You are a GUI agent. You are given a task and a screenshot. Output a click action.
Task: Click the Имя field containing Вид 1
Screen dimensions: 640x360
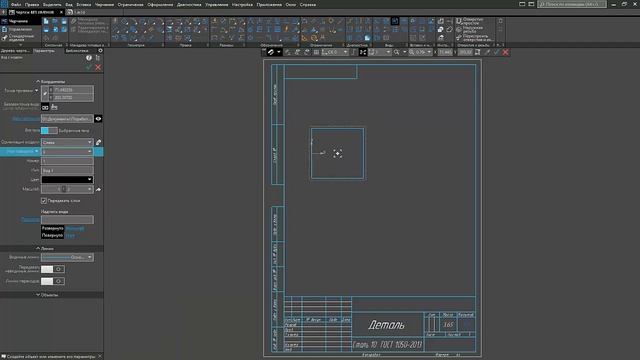[67, 170]
